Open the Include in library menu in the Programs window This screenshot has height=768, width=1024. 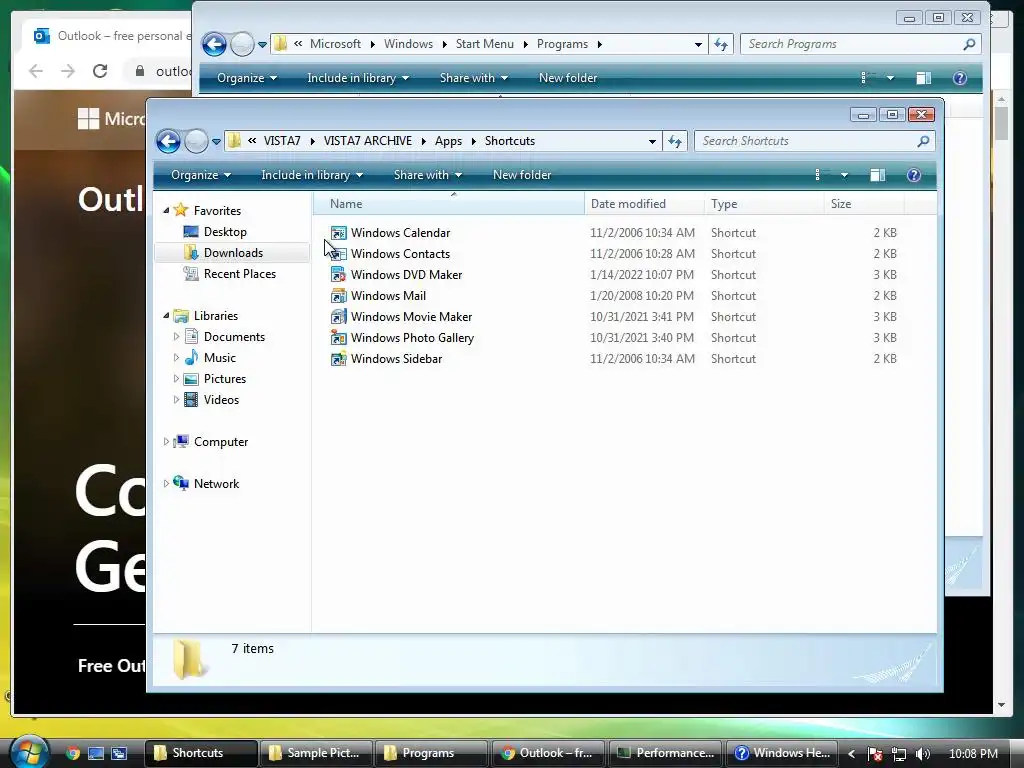pos(357,78)
